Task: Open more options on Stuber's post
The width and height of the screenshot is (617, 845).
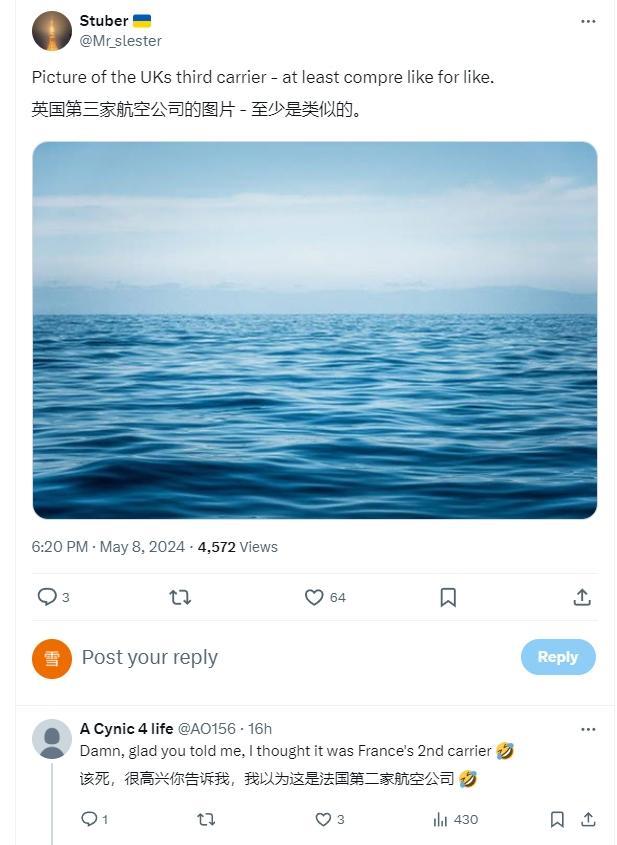Action: tap(588, 21)
